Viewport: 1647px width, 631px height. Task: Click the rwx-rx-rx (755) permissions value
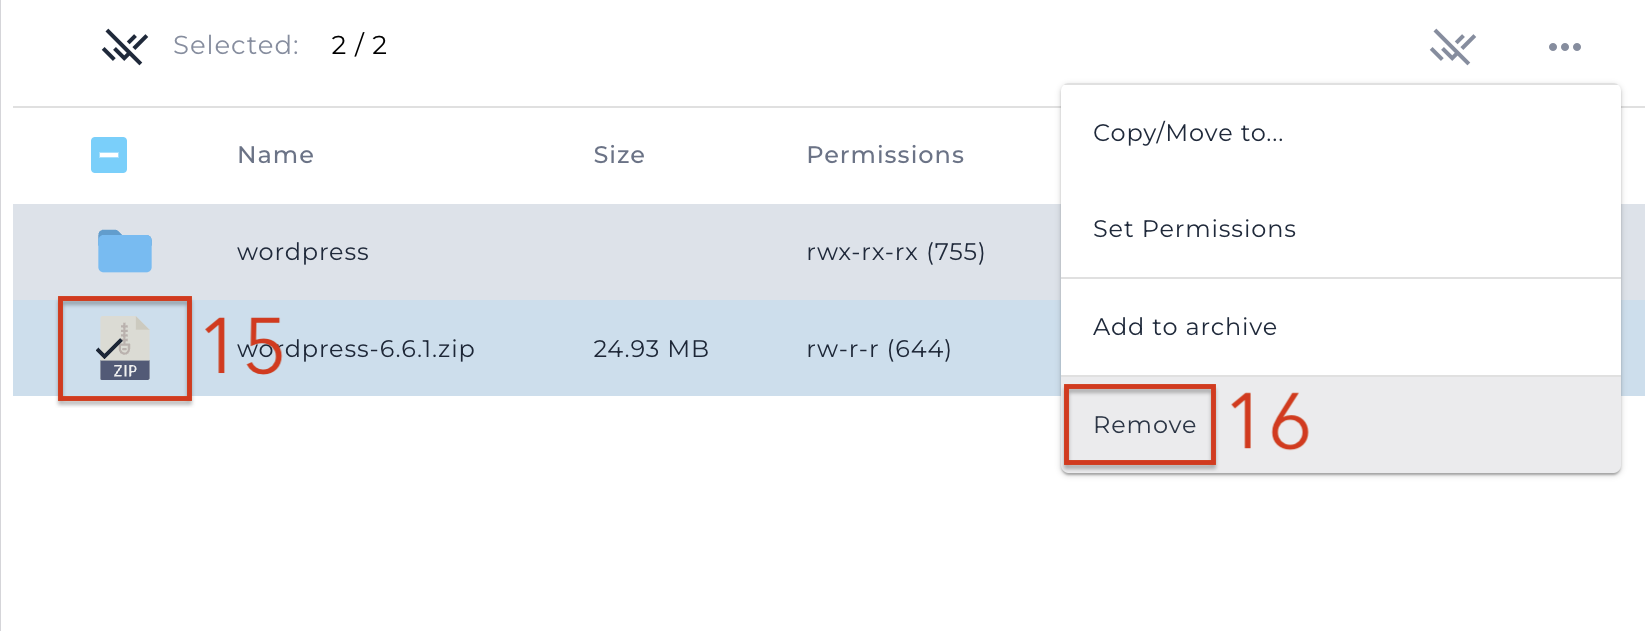coord(896,252)
